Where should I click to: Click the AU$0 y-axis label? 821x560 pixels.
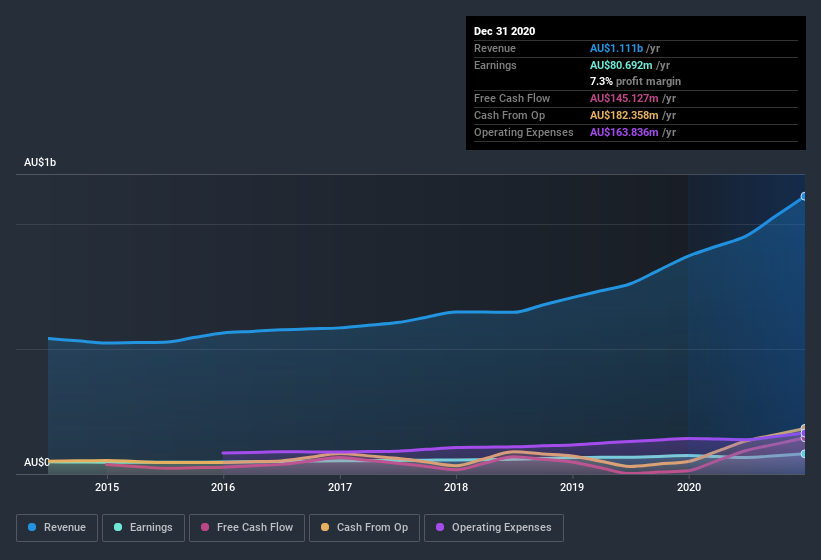[x=37, y=462]
